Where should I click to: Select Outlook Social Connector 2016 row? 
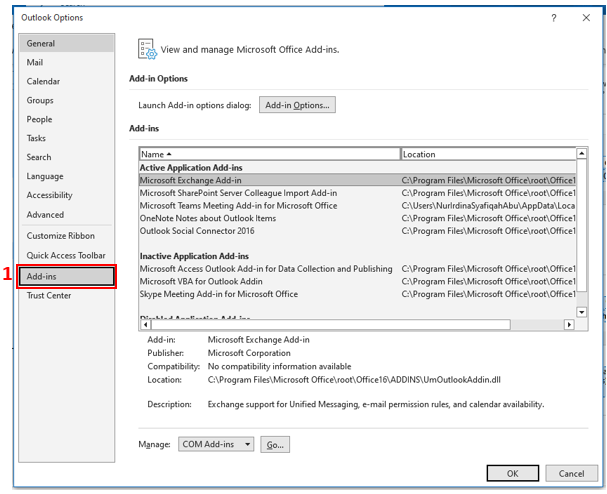357,231
